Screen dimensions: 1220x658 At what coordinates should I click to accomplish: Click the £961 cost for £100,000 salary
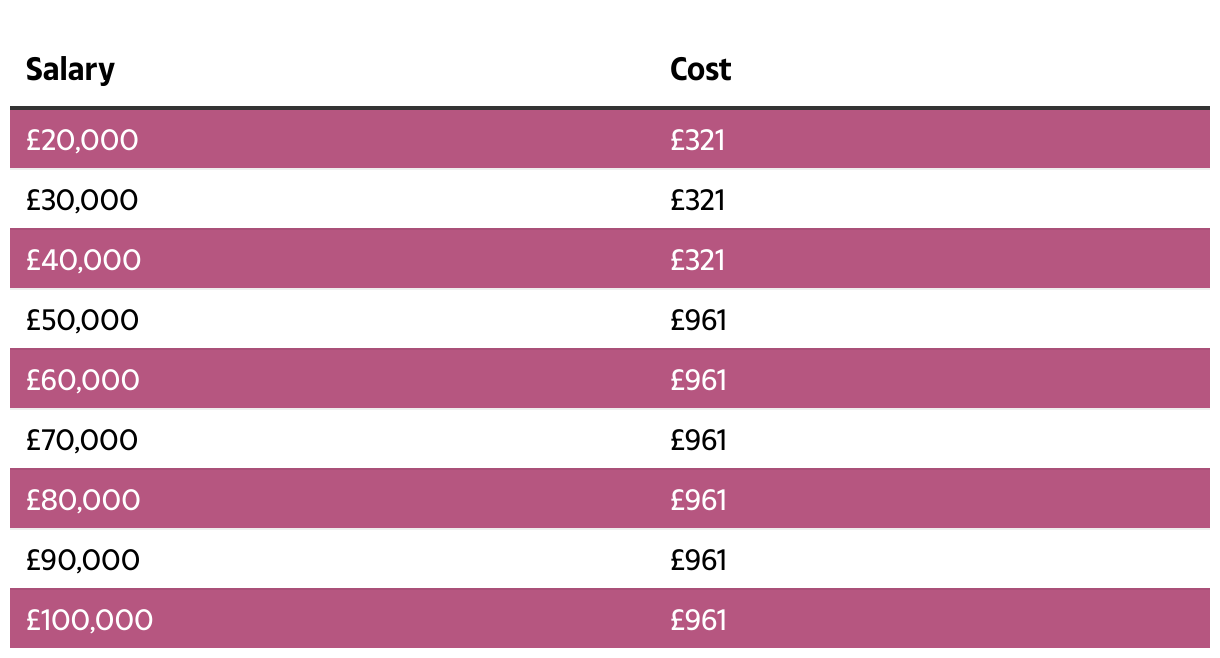(698, 620)
